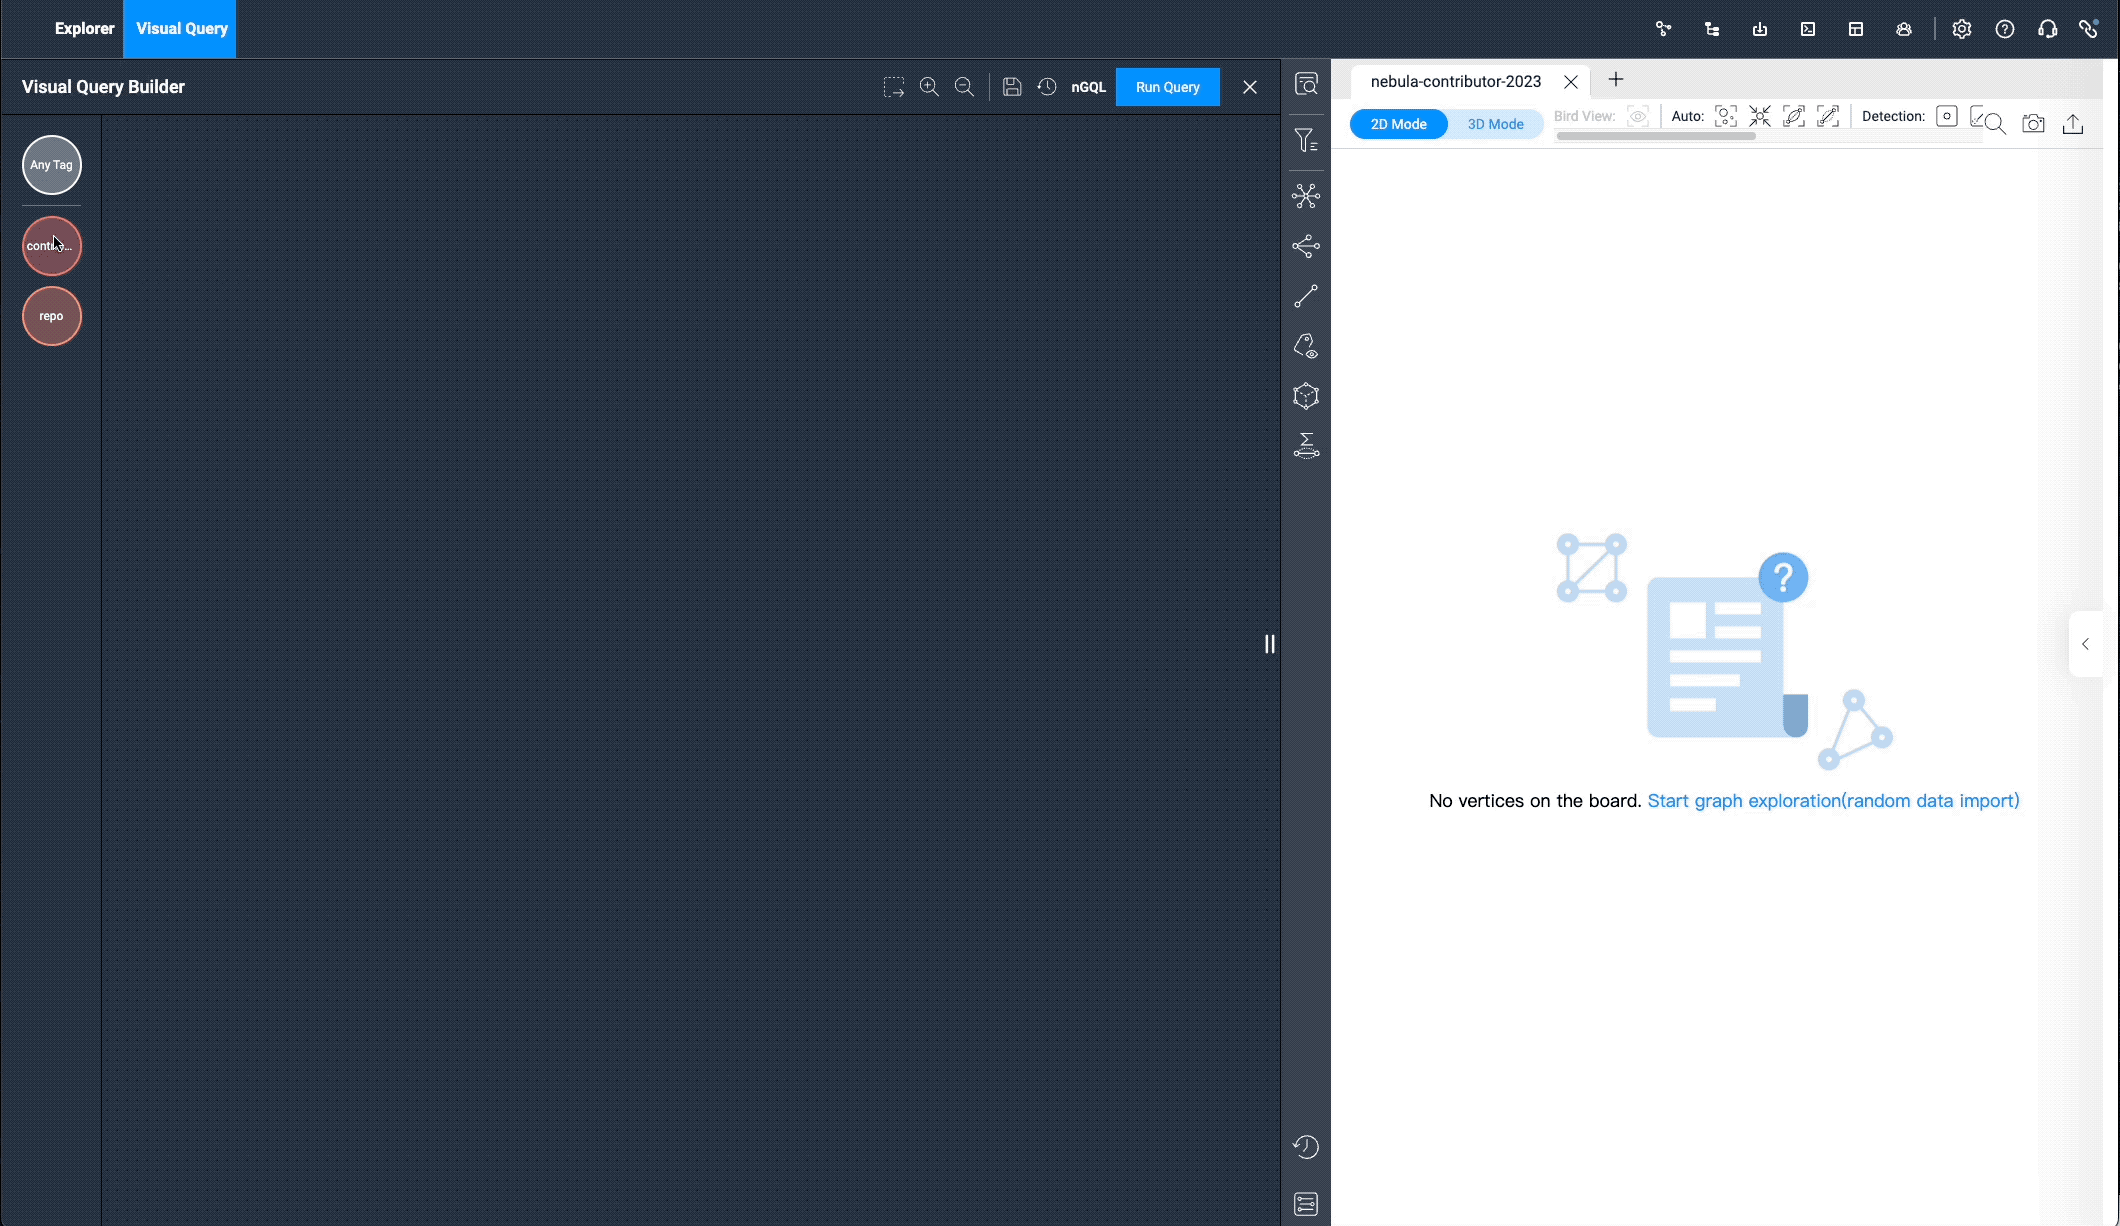Click the horizontal toolbar scrollbar
The height and width of the screenshot is (1226, 2120).
point(1656,136)
